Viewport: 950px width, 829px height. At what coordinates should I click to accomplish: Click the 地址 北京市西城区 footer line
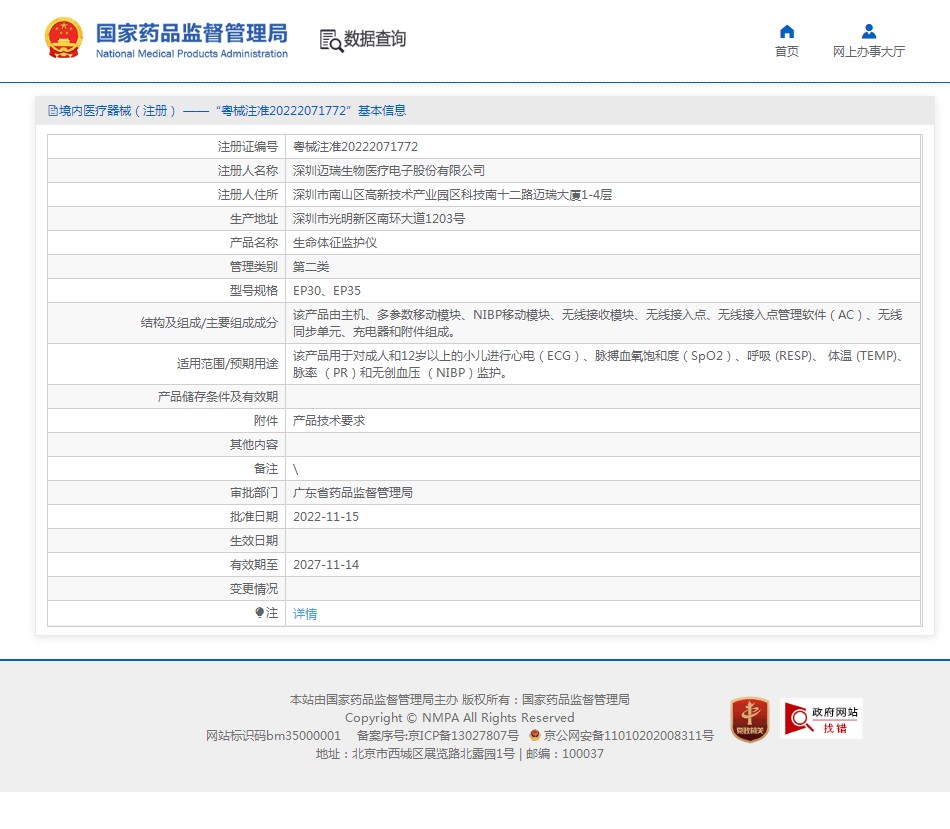[x=459, y=754]
